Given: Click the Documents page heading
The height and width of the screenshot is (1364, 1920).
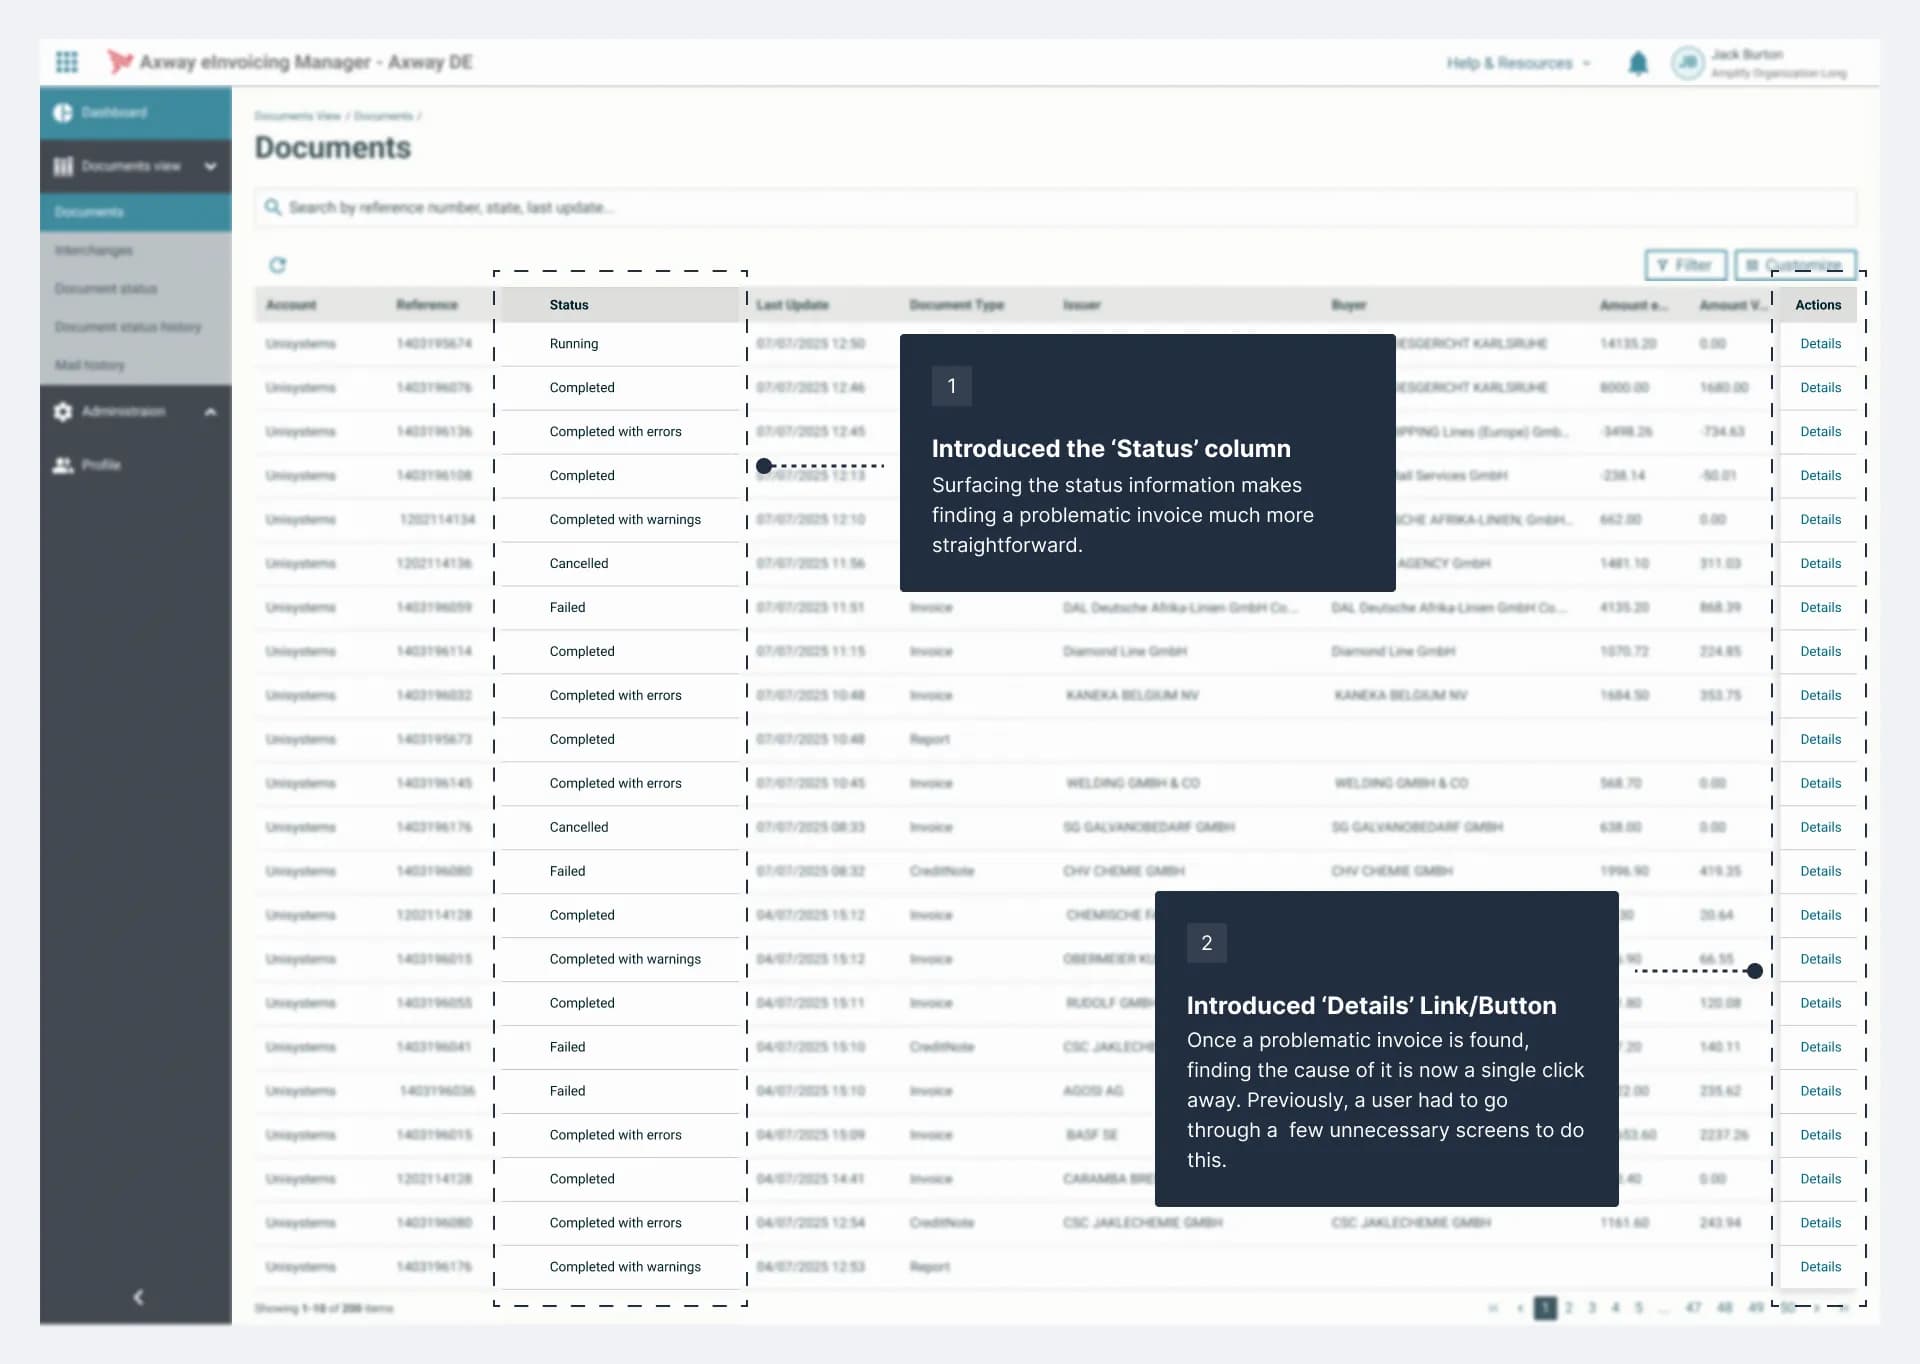Looking at the screenshot, I should pyautogui.click(x=333, y=148).
